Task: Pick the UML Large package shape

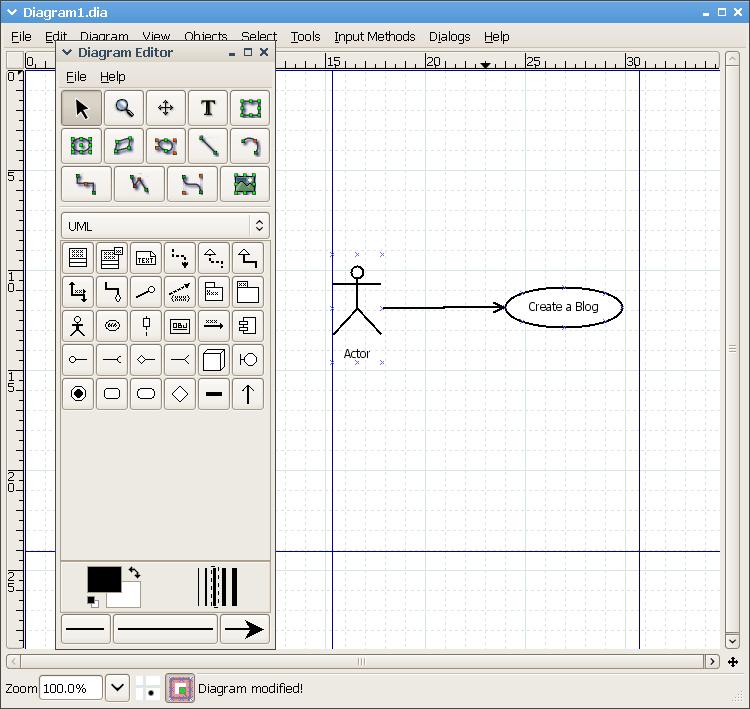Action: [x=248, y=292]
